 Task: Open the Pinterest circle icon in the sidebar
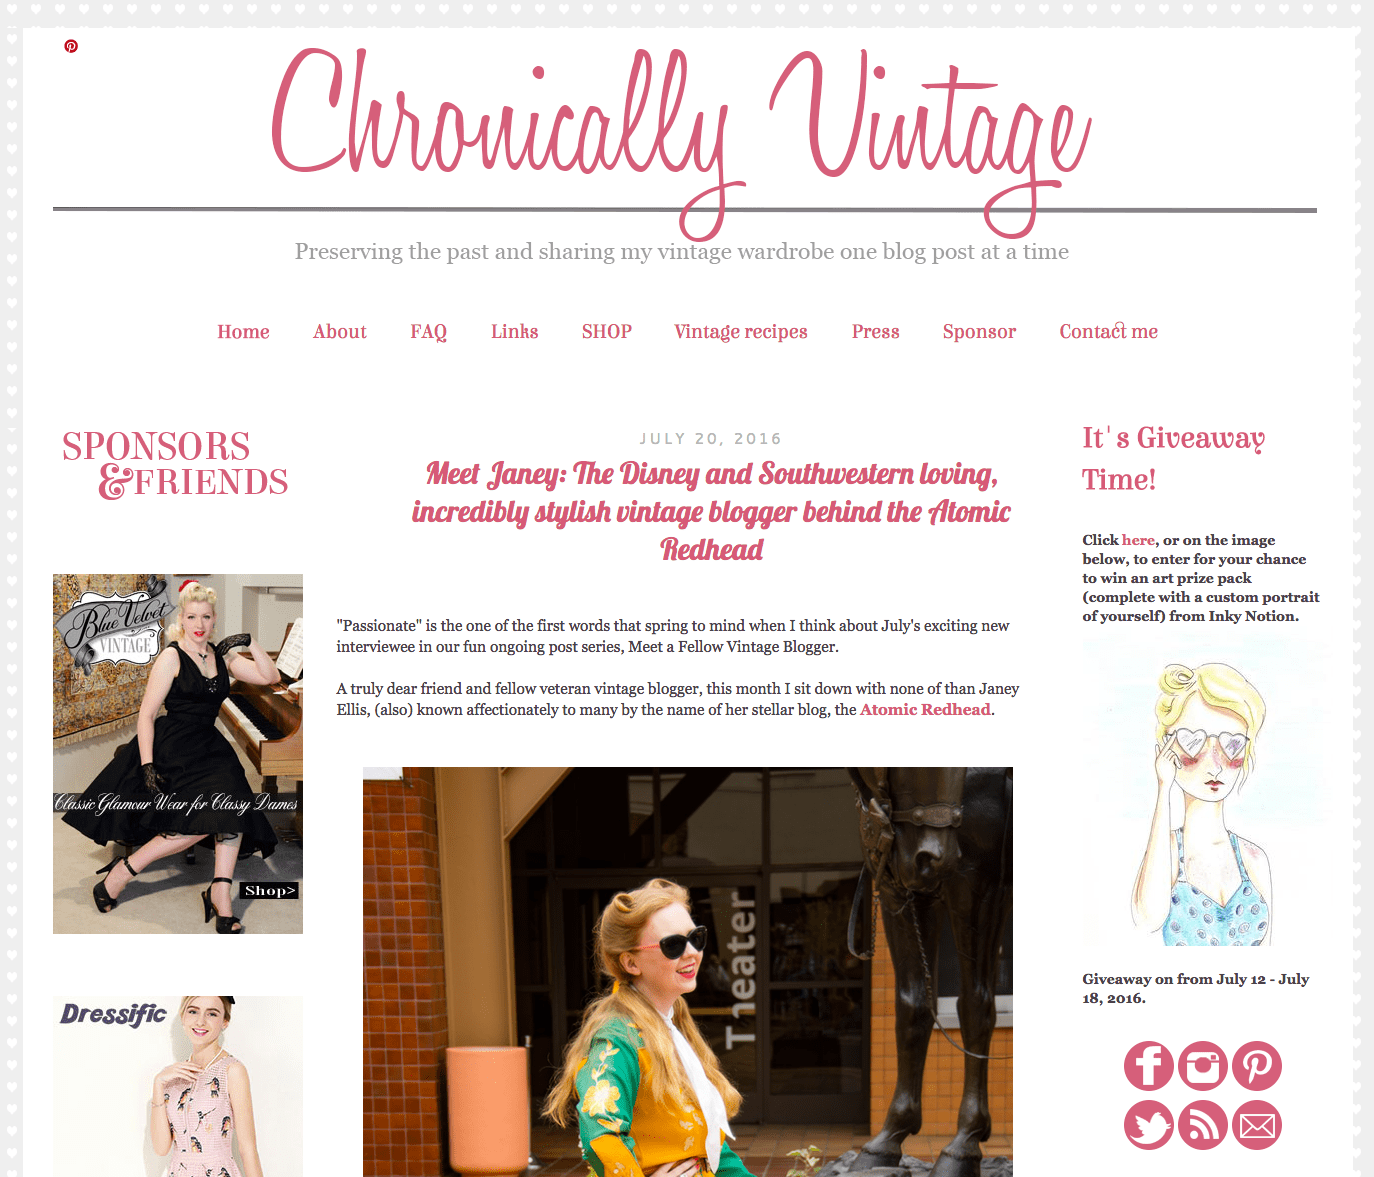click(x=1257, y=1066)
